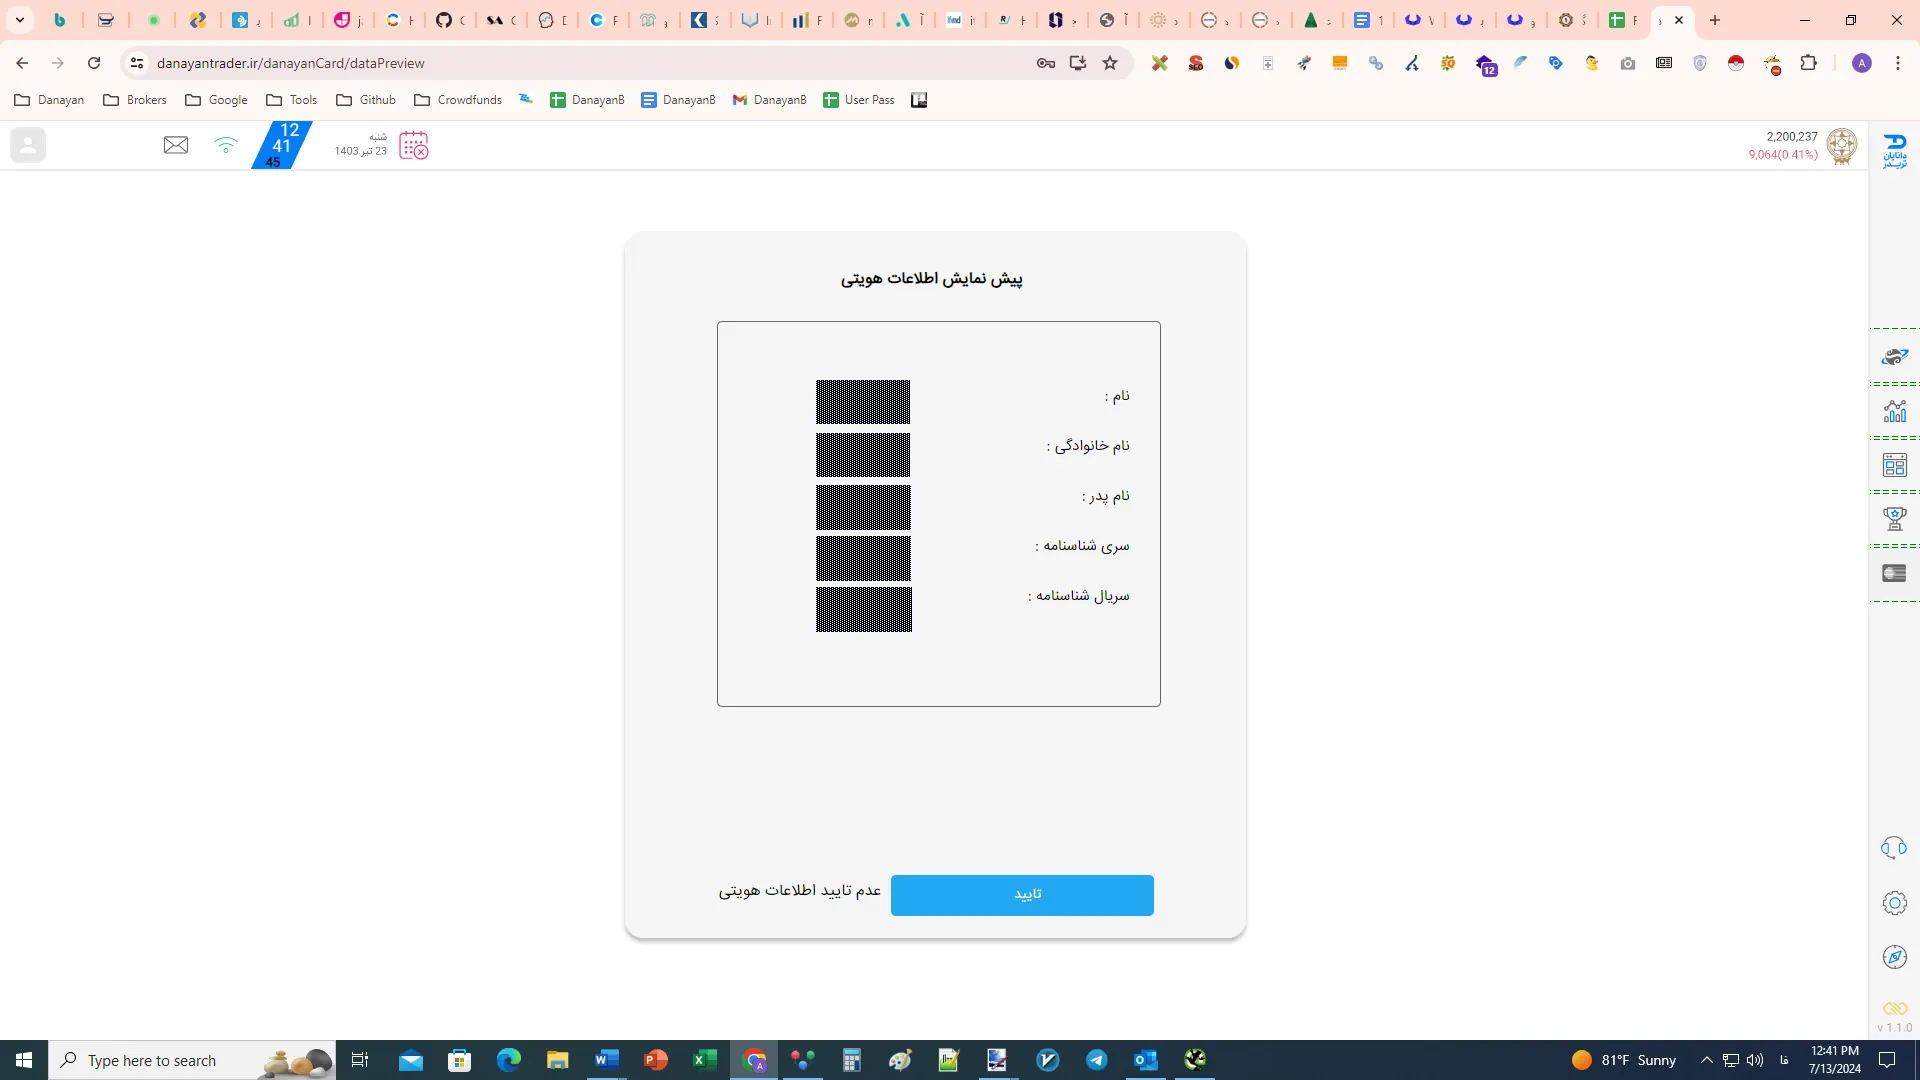Toggle the User Pass menu item
This screenshot has height=1080, width=1920.
(860, 100)
